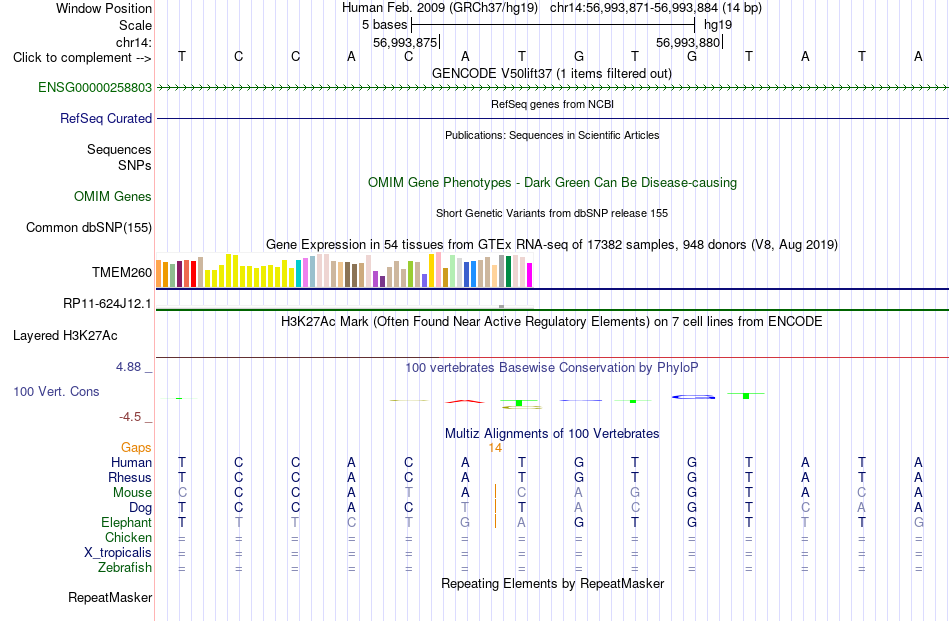This screenshot has width=950, height=621.
Task: Click the 56,993,875 position marker
Action: coord(405,42)
